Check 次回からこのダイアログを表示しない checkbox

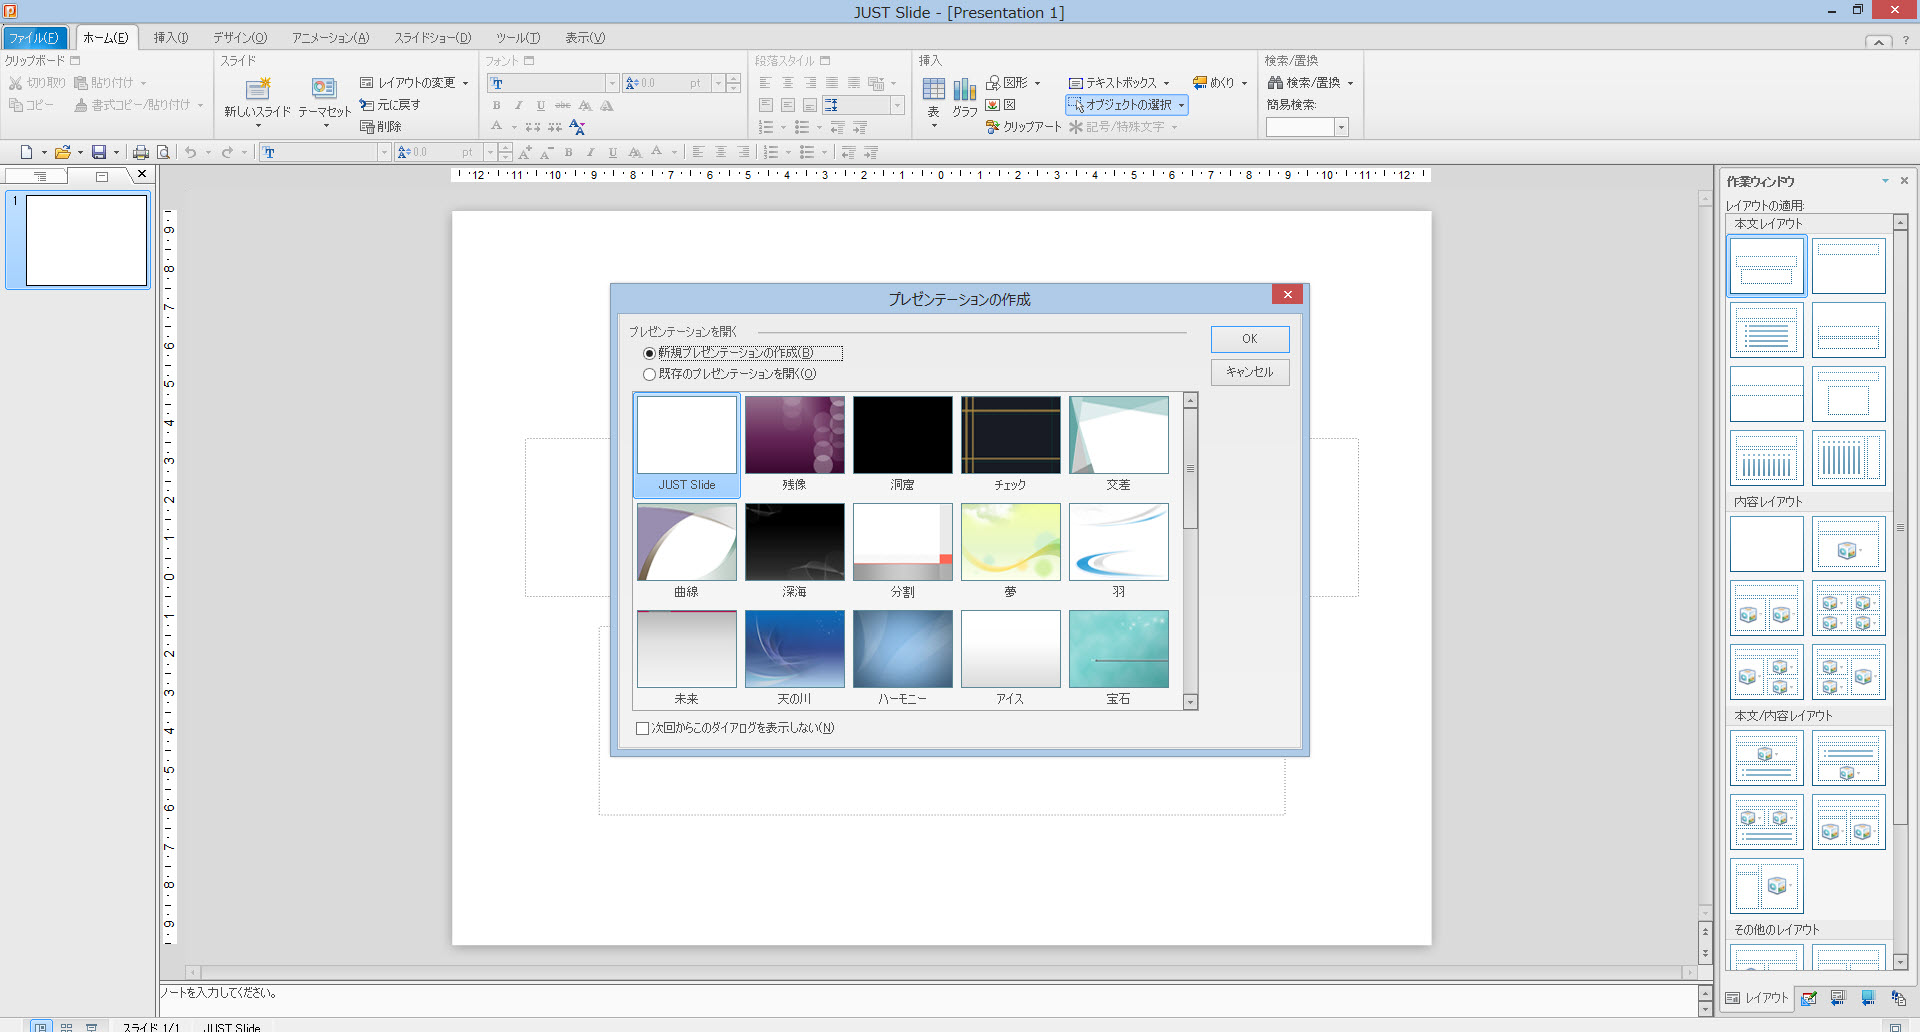point(643,728)
